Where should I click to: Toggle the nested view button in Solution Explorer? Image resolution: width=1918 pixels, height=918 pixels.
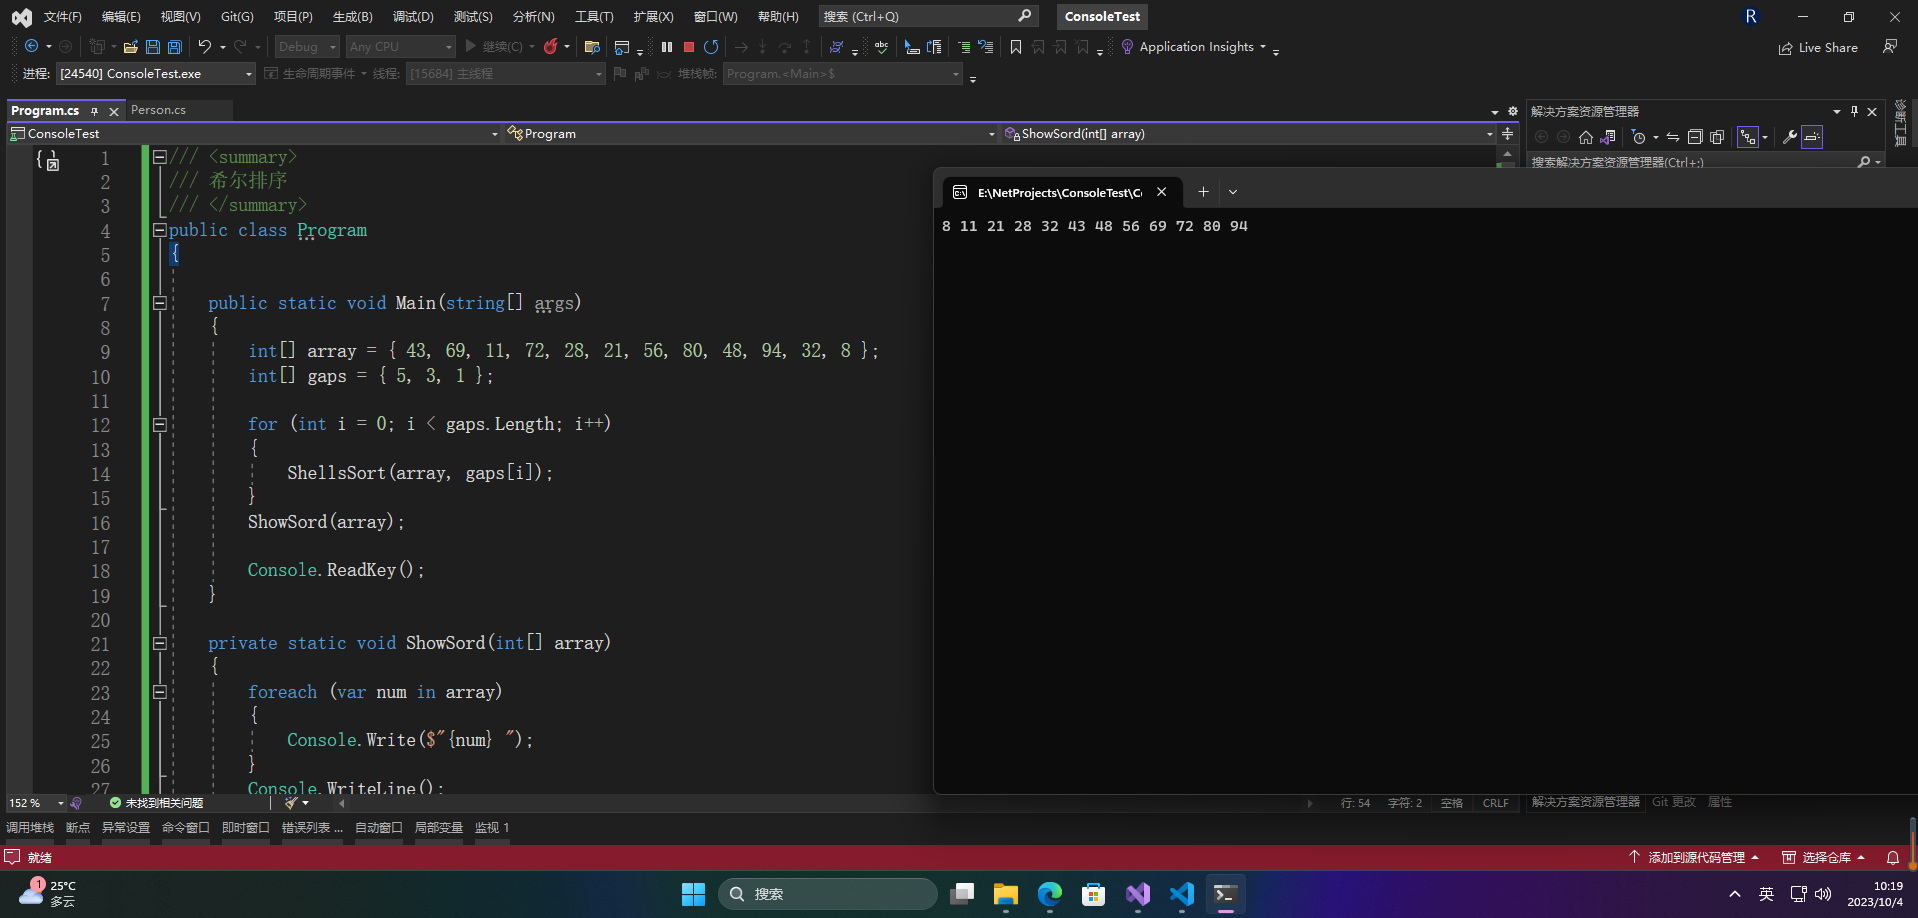(x=1747, y=137)
